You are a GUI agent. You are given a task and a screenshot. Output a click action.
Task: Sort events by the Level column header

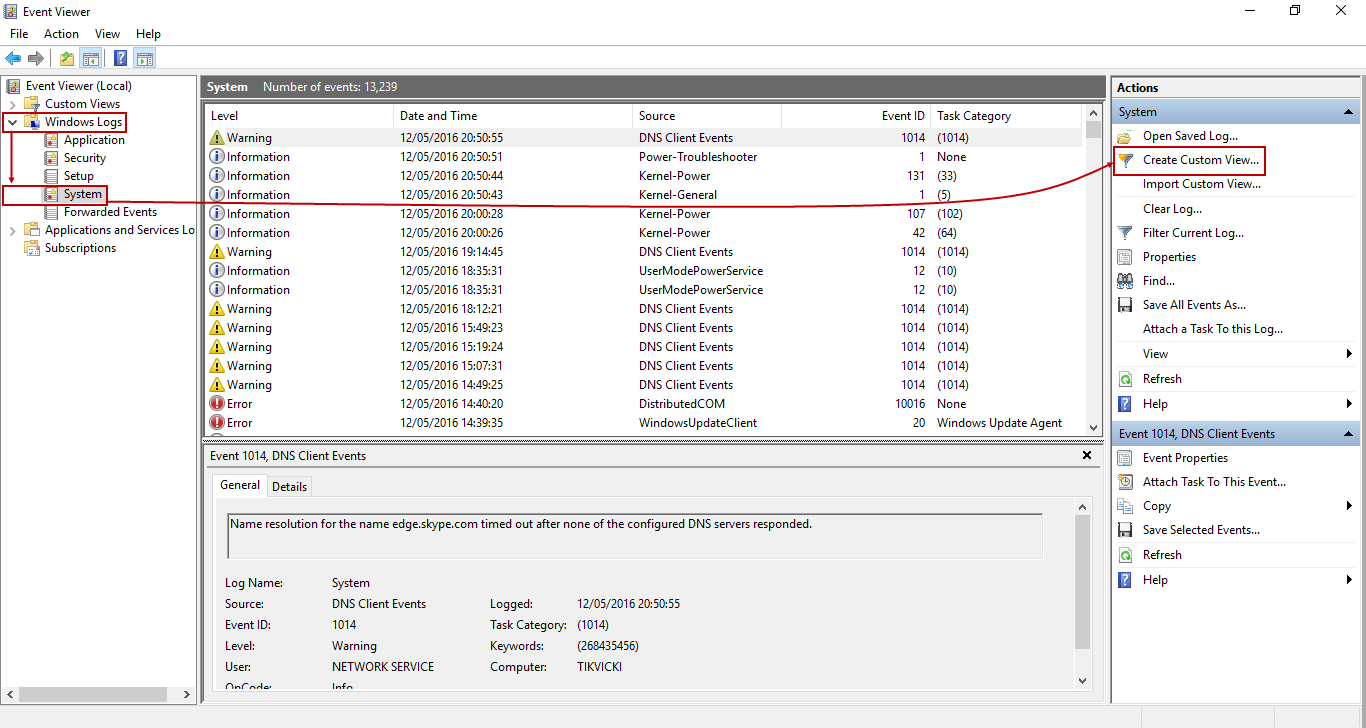[299, 116]
